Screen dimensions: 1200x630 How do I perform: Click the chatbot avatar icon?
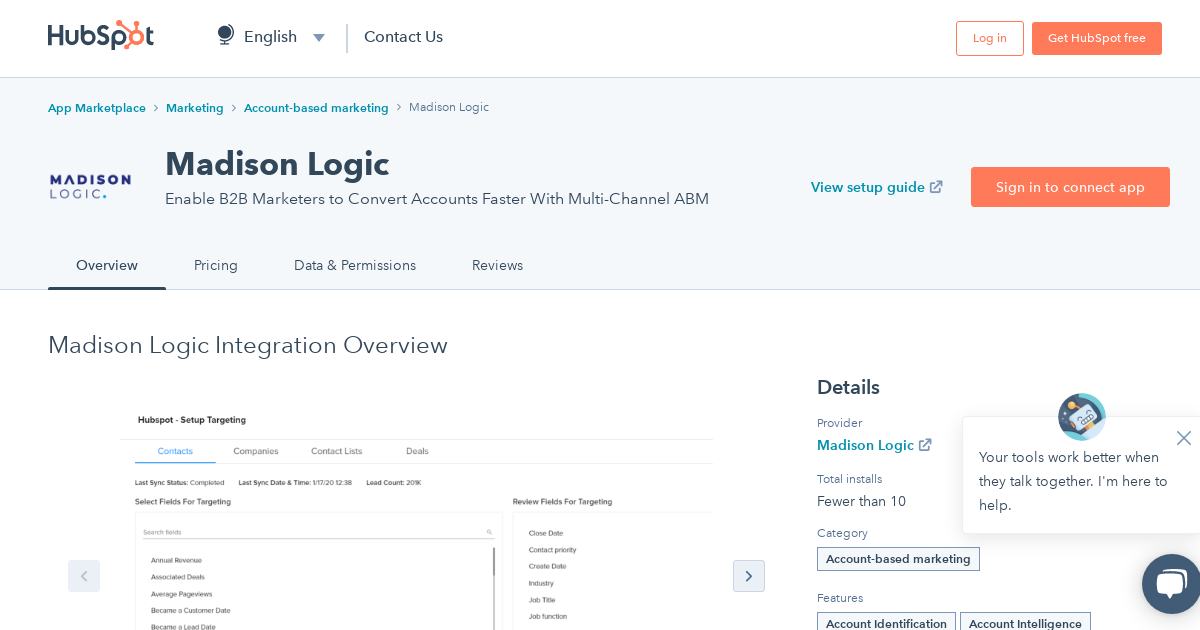click(x=1081, y=417)
